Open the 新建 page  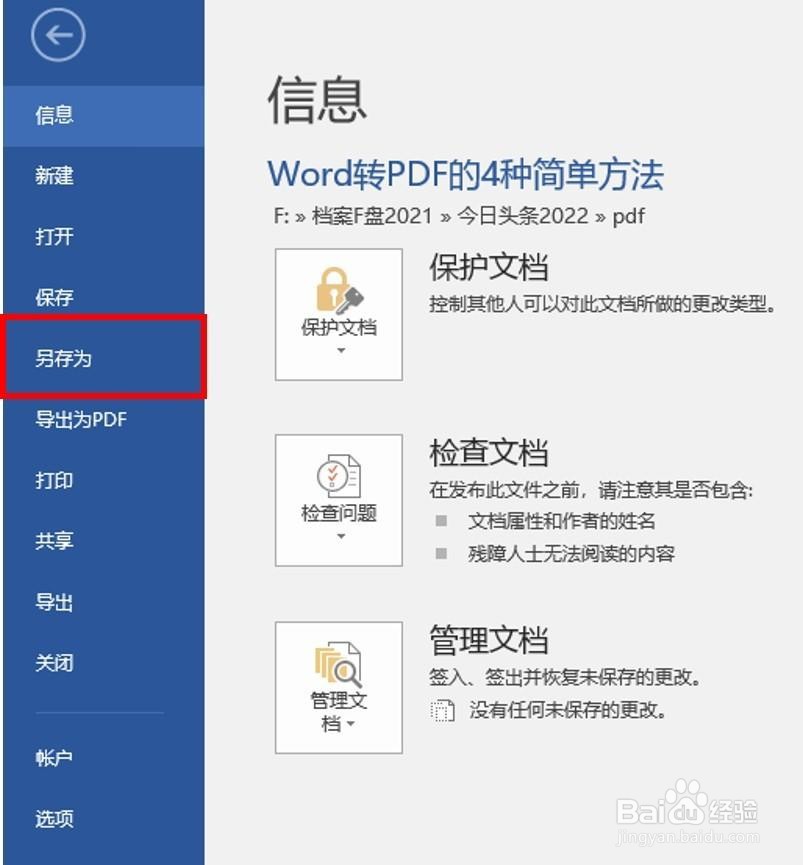(53, 176)
